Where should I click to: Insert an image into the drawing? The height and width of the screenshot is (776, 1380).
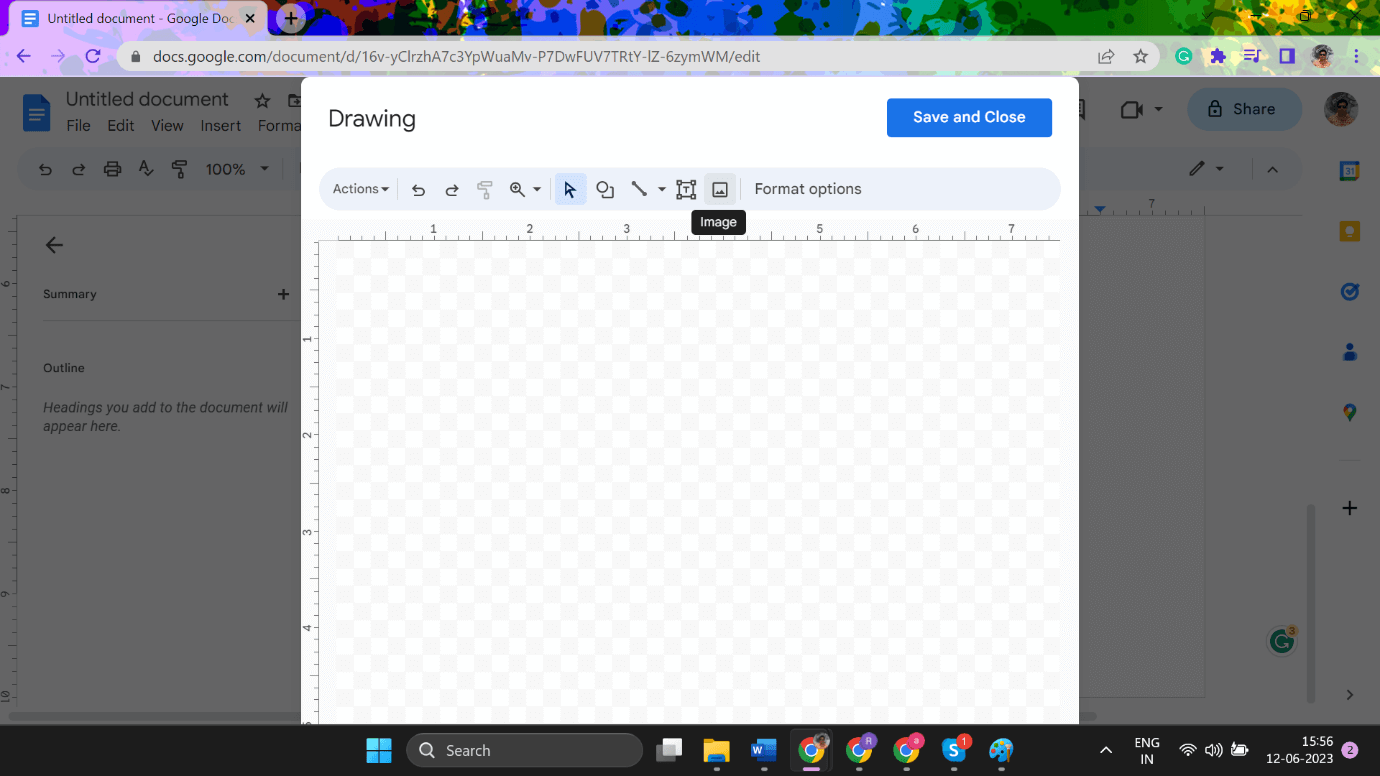coord(719,189)
